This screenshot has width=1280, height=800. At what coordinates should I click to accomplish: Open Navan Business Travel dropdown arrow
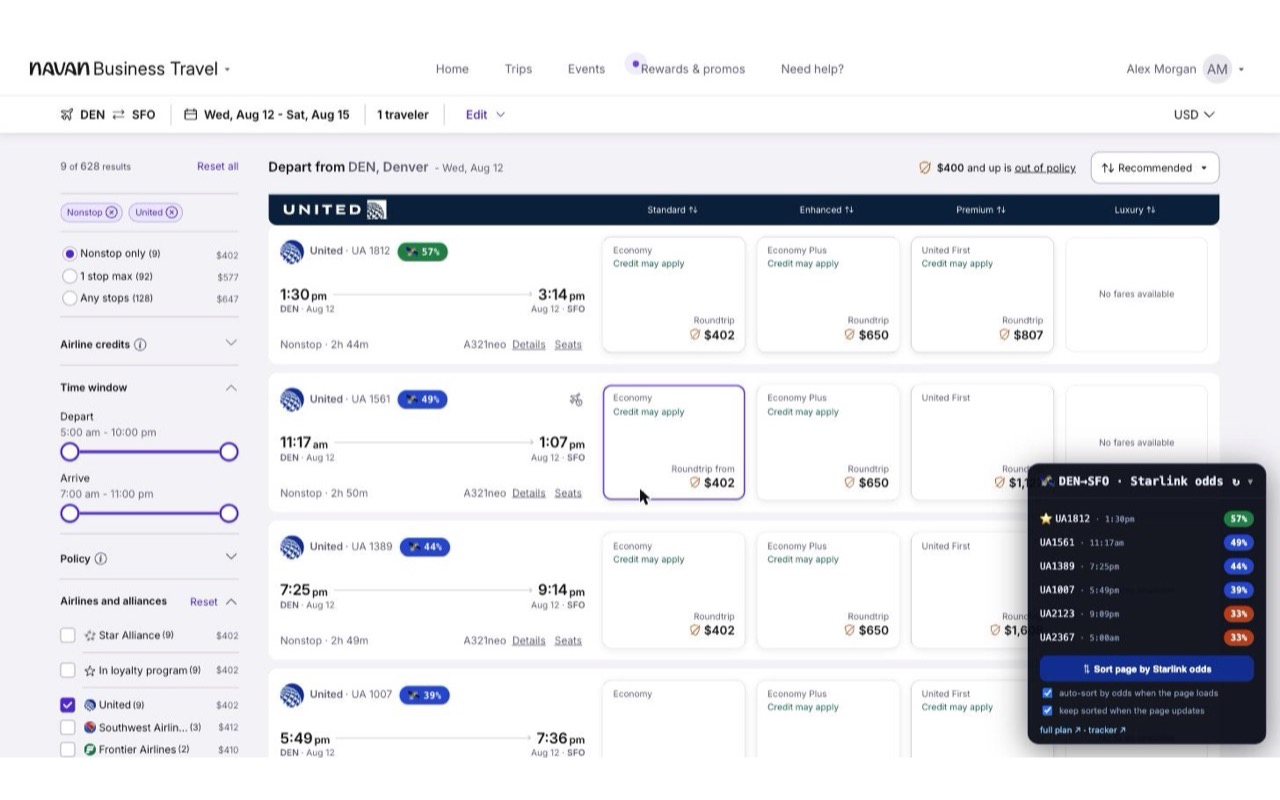tap(227, 70)
